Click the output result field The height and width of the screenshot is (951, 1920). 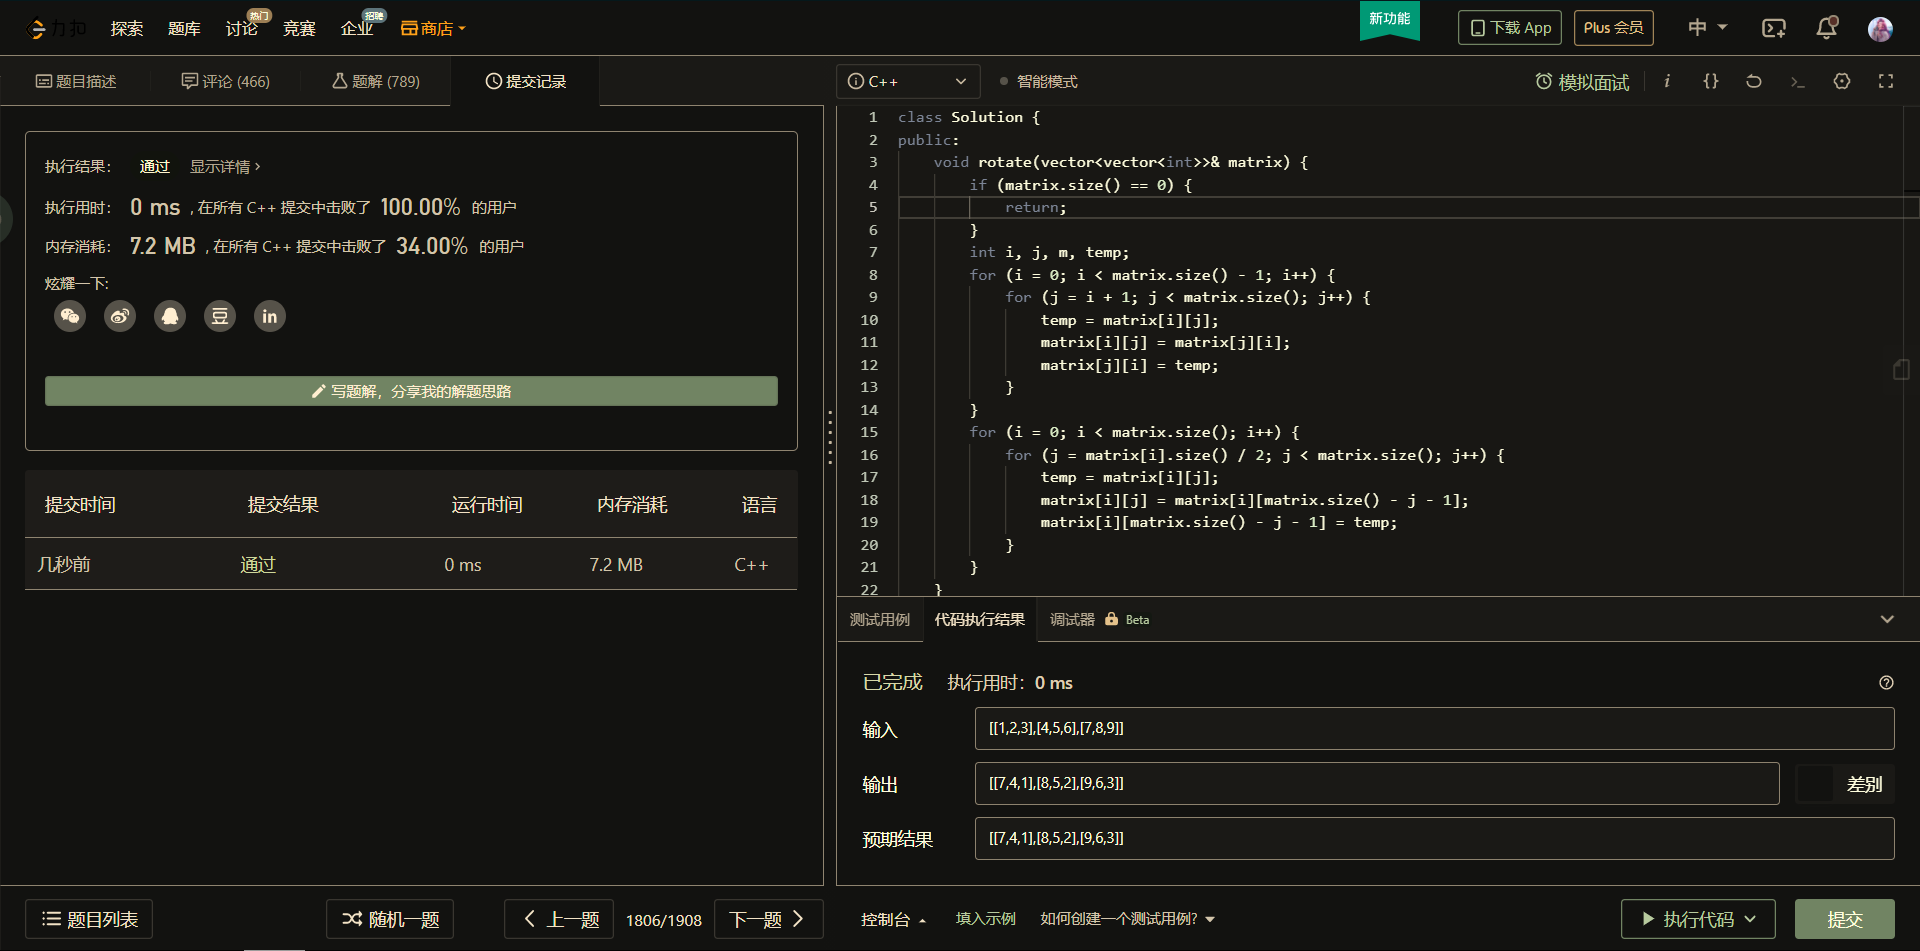1377,784
